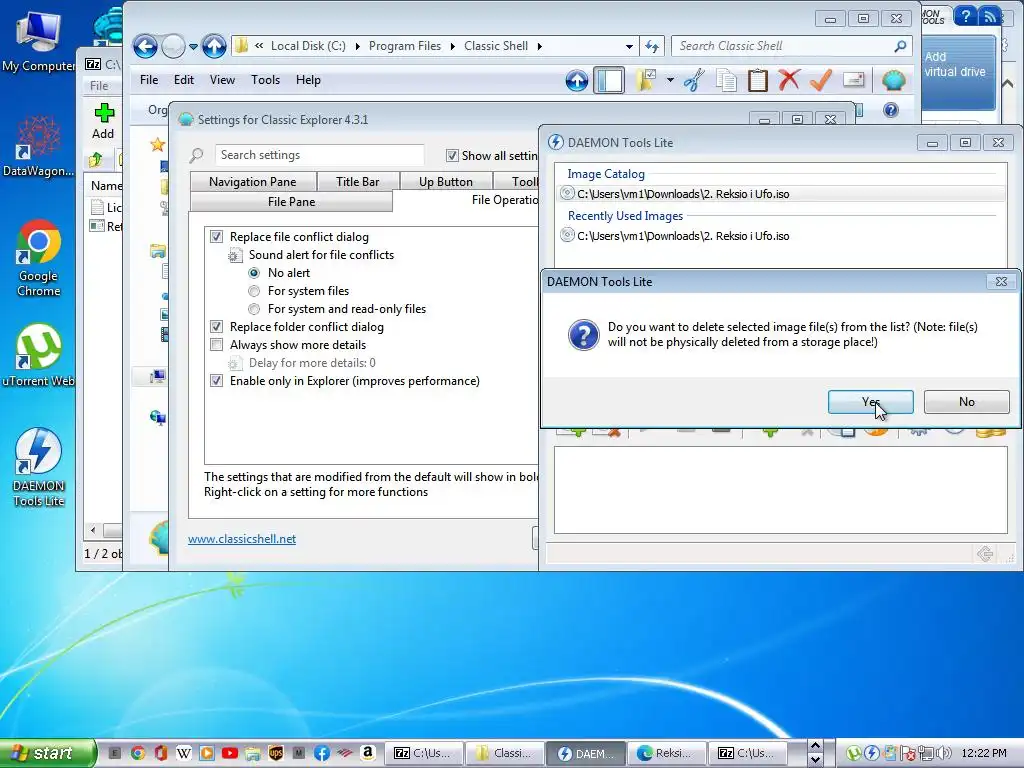Open the dropdown arrow beside folder options icon

[670, 80]
